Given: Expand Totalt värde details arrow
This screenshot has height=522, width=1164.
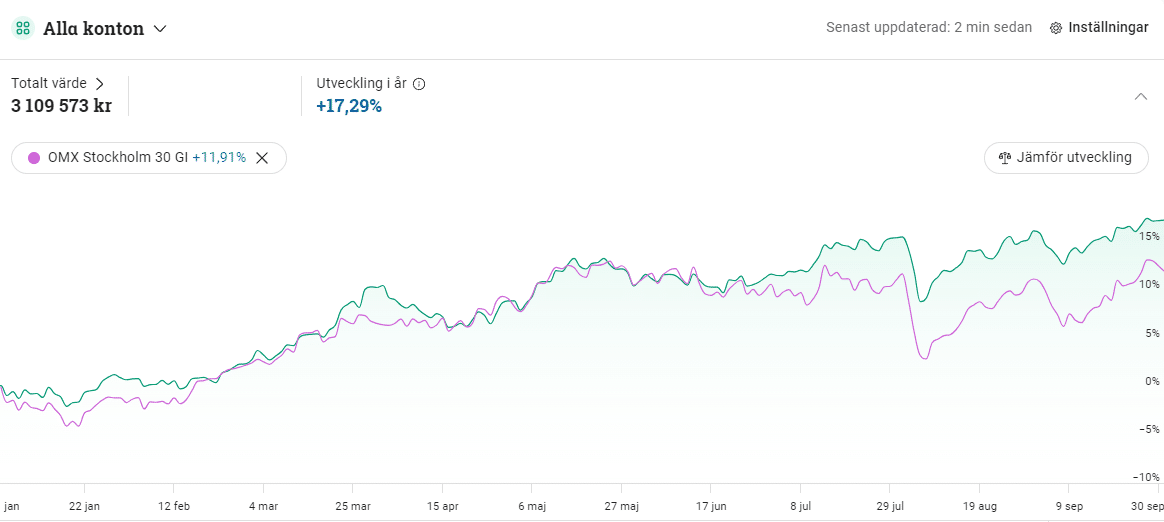Looking at the screenshot, I should [x=99, y=84].
